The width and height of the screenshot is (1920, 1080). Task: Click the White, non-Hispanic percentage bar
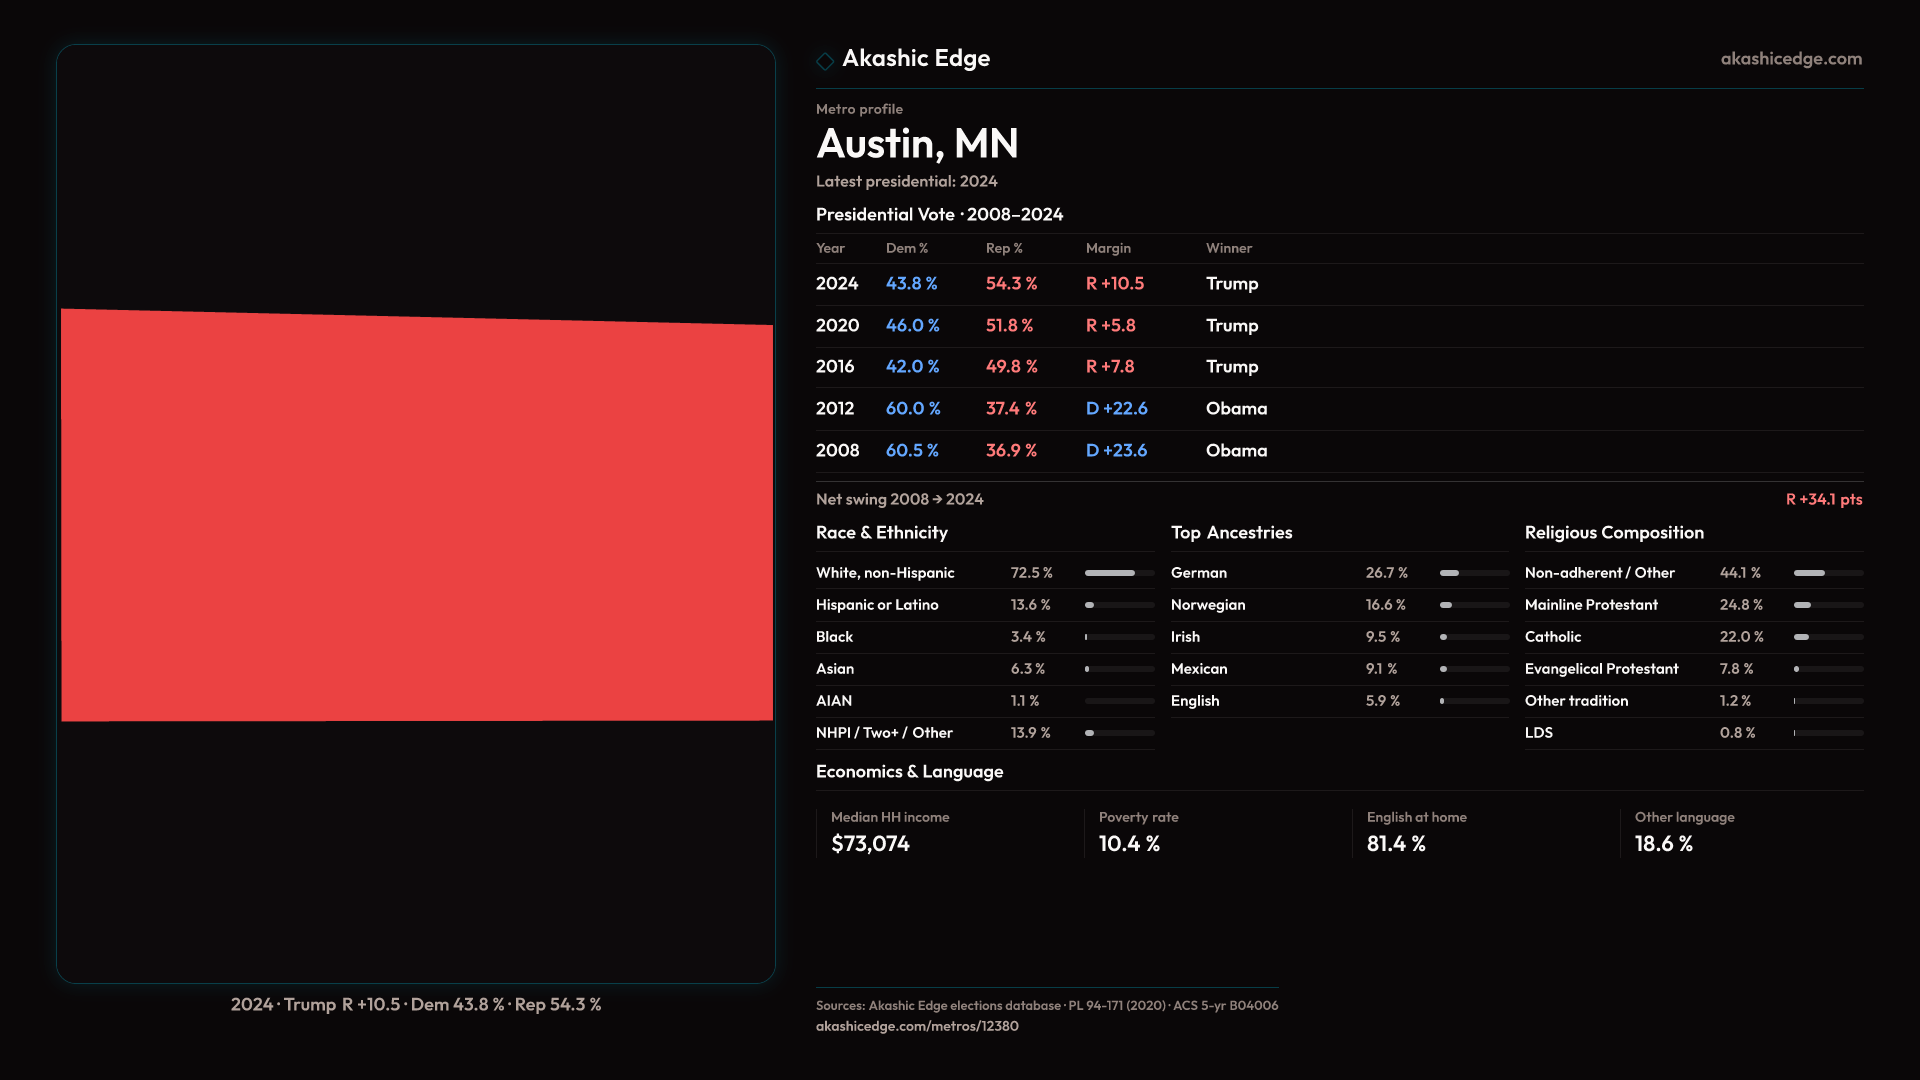pyautogui.click(x=1118, y=573)
